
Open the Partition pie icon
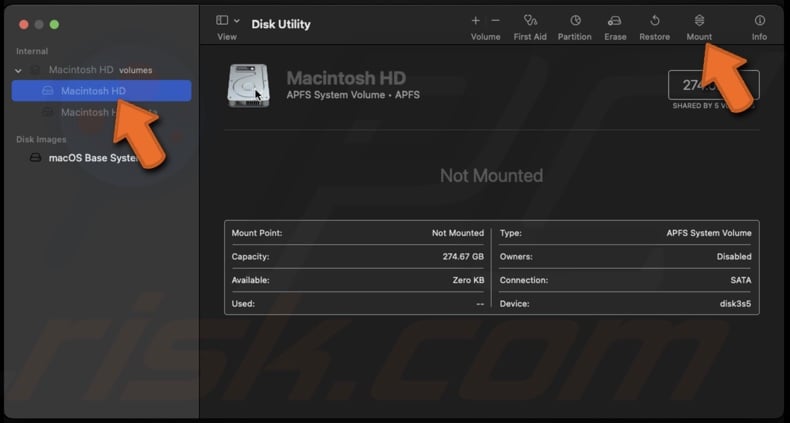point(575,20)
